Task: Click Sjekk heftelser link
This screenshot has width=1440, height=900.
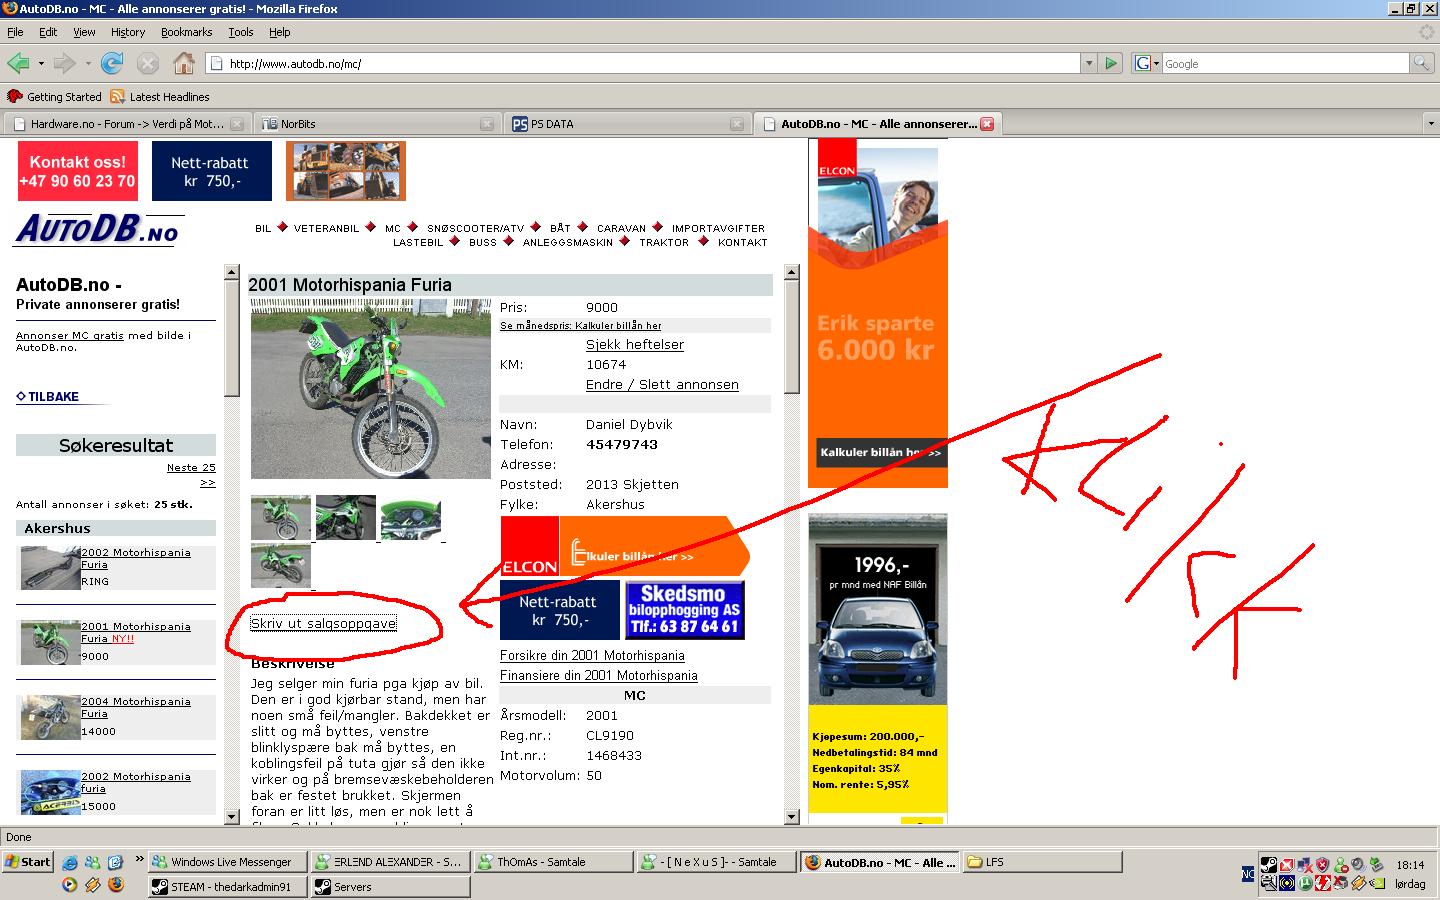Action: coord(635,344)
